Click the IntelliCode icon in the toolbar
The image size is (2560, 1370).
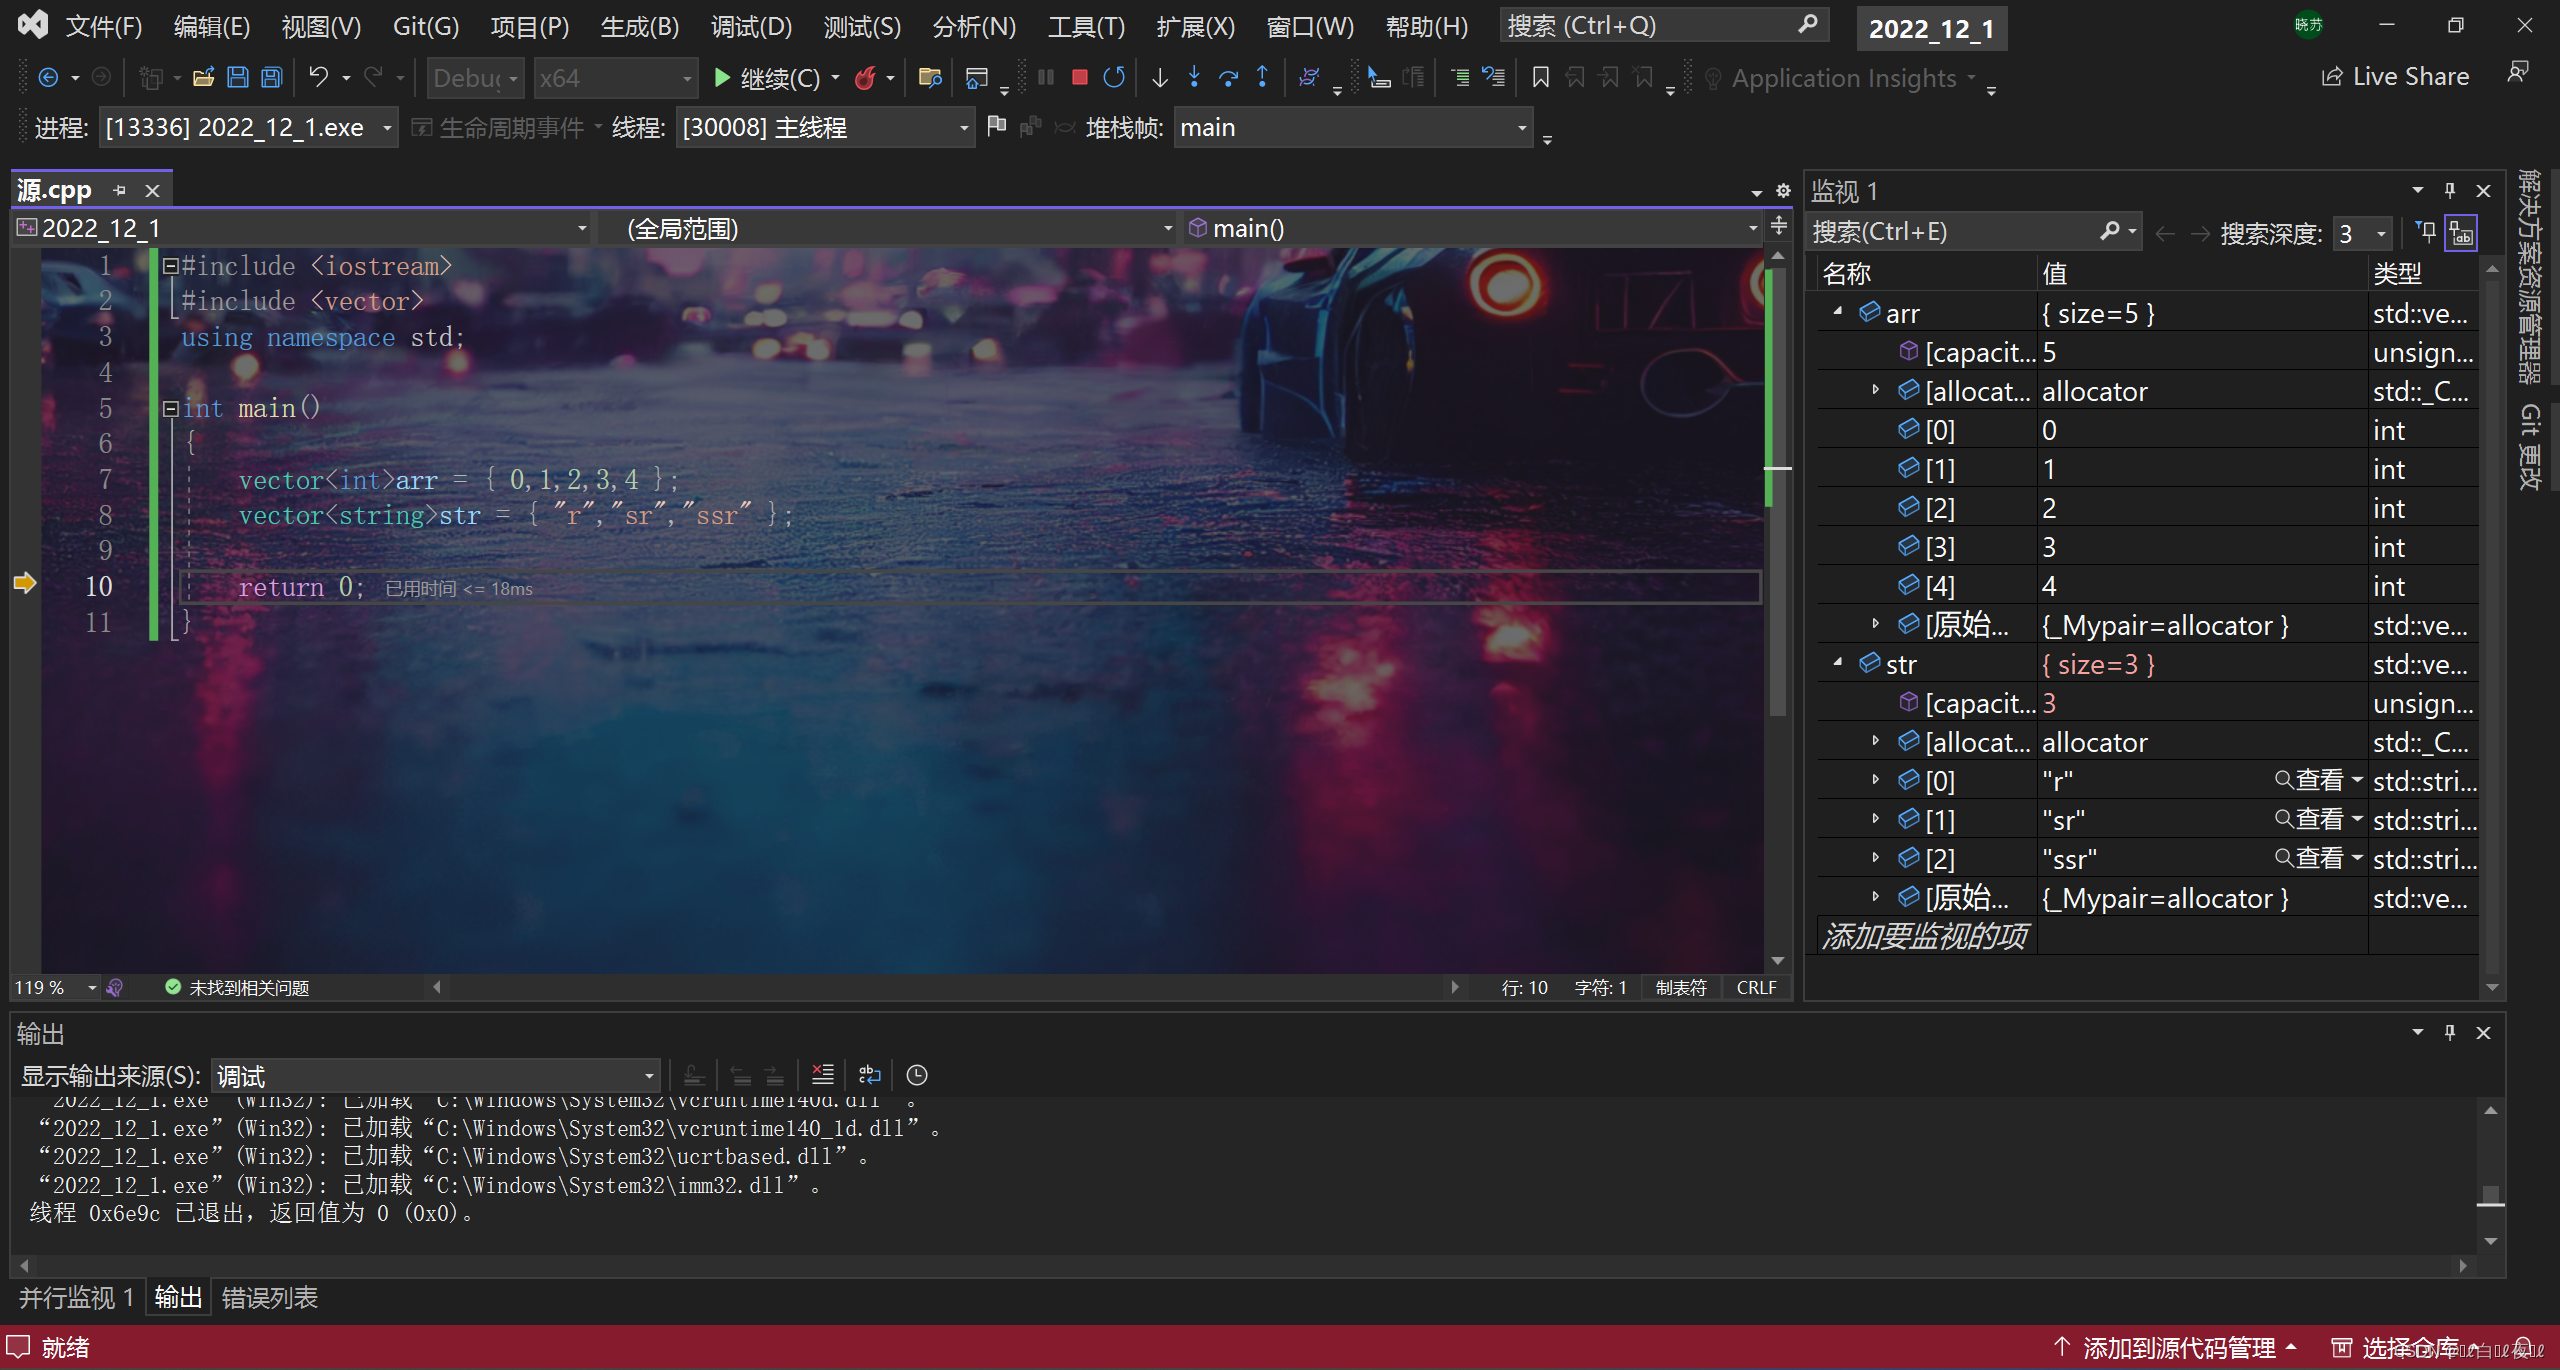(x=1309, y=77)
